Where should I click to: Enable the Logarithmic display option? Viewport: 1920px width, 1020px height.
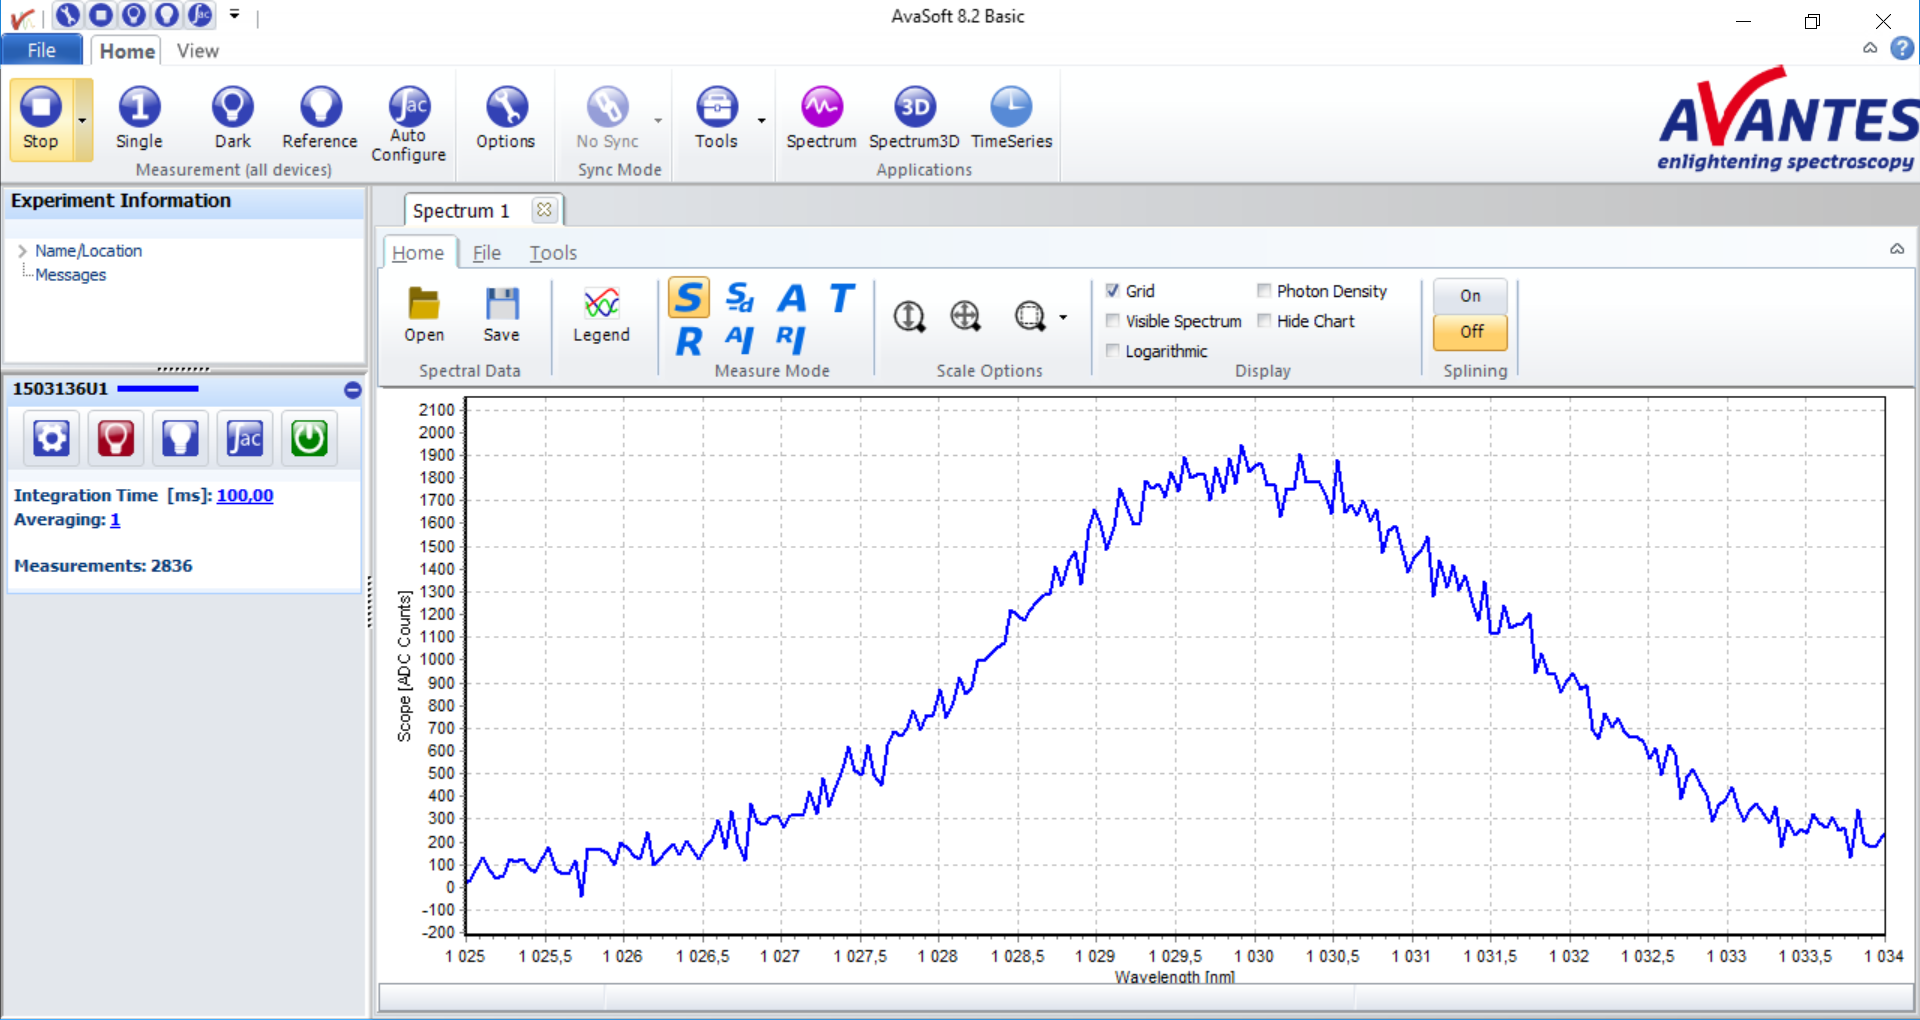pos(1112,351)
